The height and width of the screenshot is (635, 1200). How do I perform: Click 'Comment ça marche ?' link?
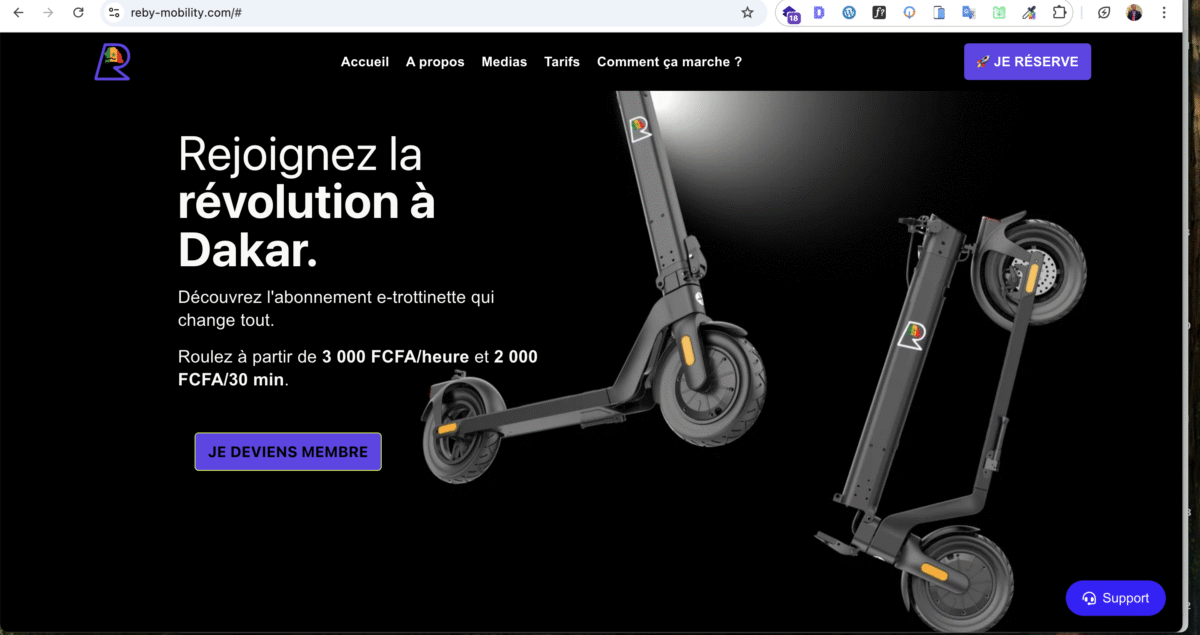tap(669, 62)
